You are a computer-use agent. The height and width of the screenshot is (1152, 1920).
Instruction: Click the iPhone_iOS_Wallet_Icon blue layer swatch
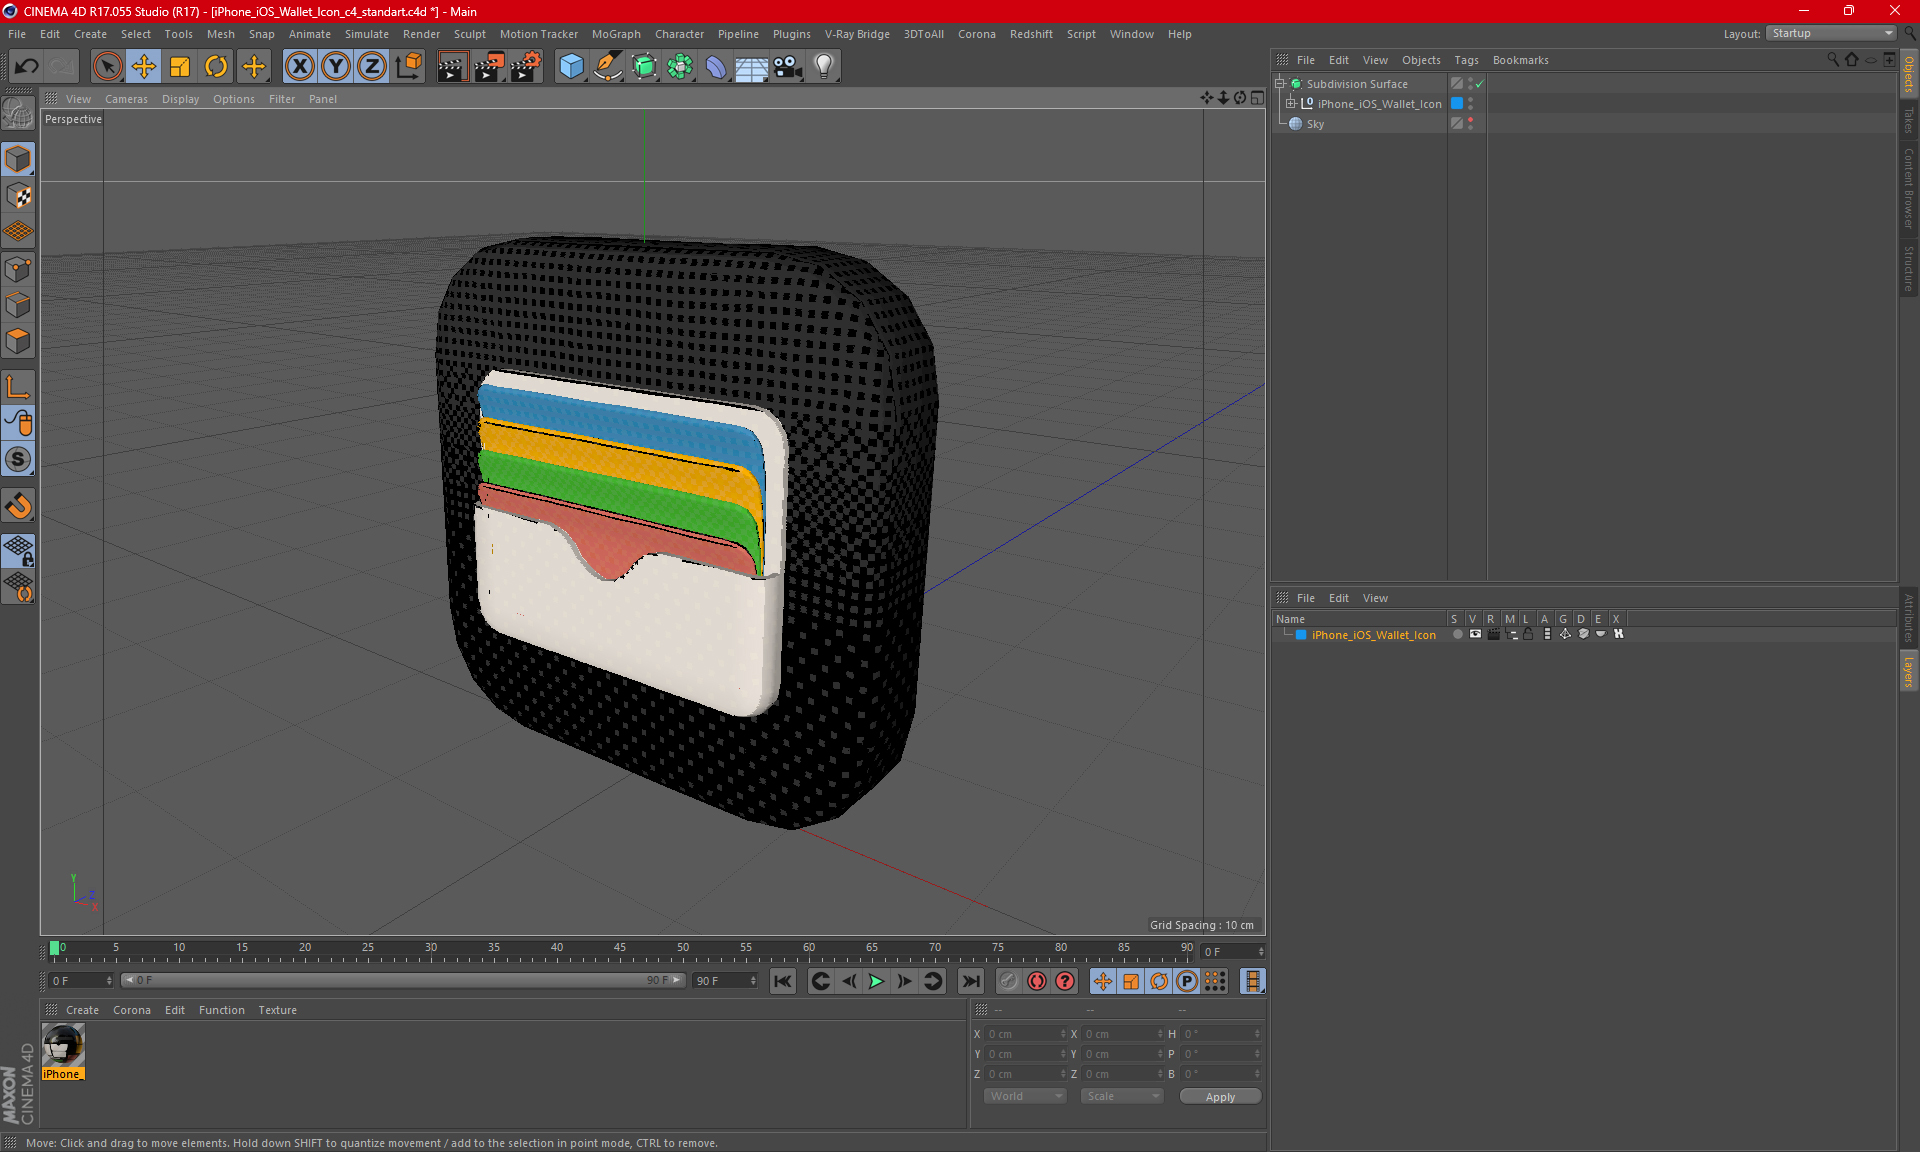click(1457, 104)
